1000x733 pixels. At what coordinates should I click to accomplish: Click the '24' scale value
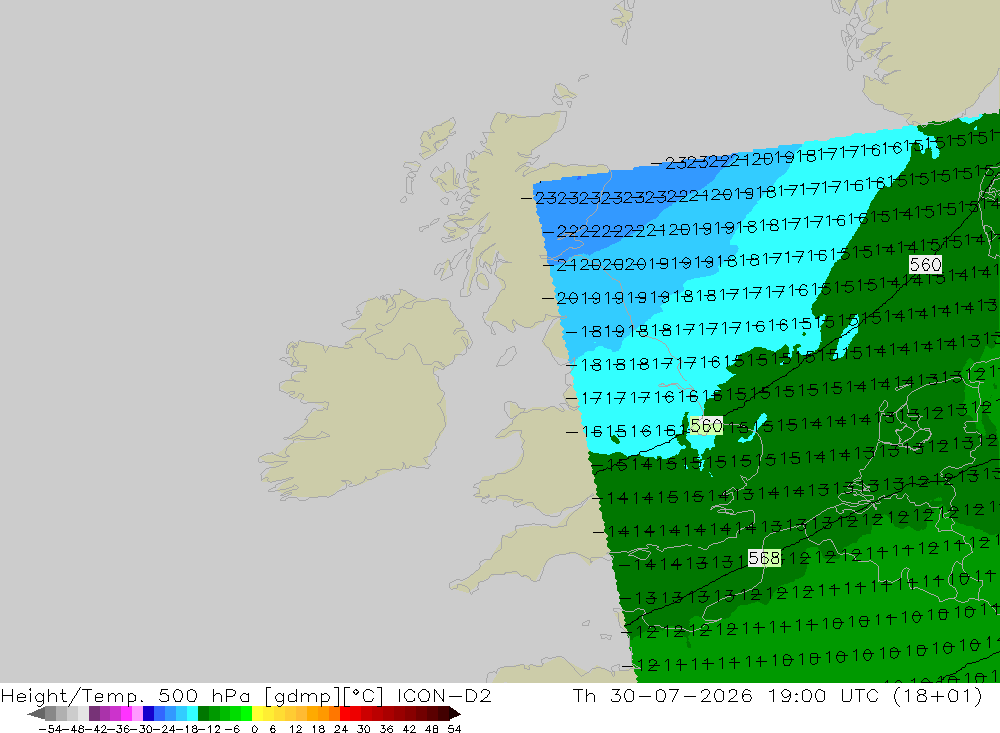click(341, 729)
